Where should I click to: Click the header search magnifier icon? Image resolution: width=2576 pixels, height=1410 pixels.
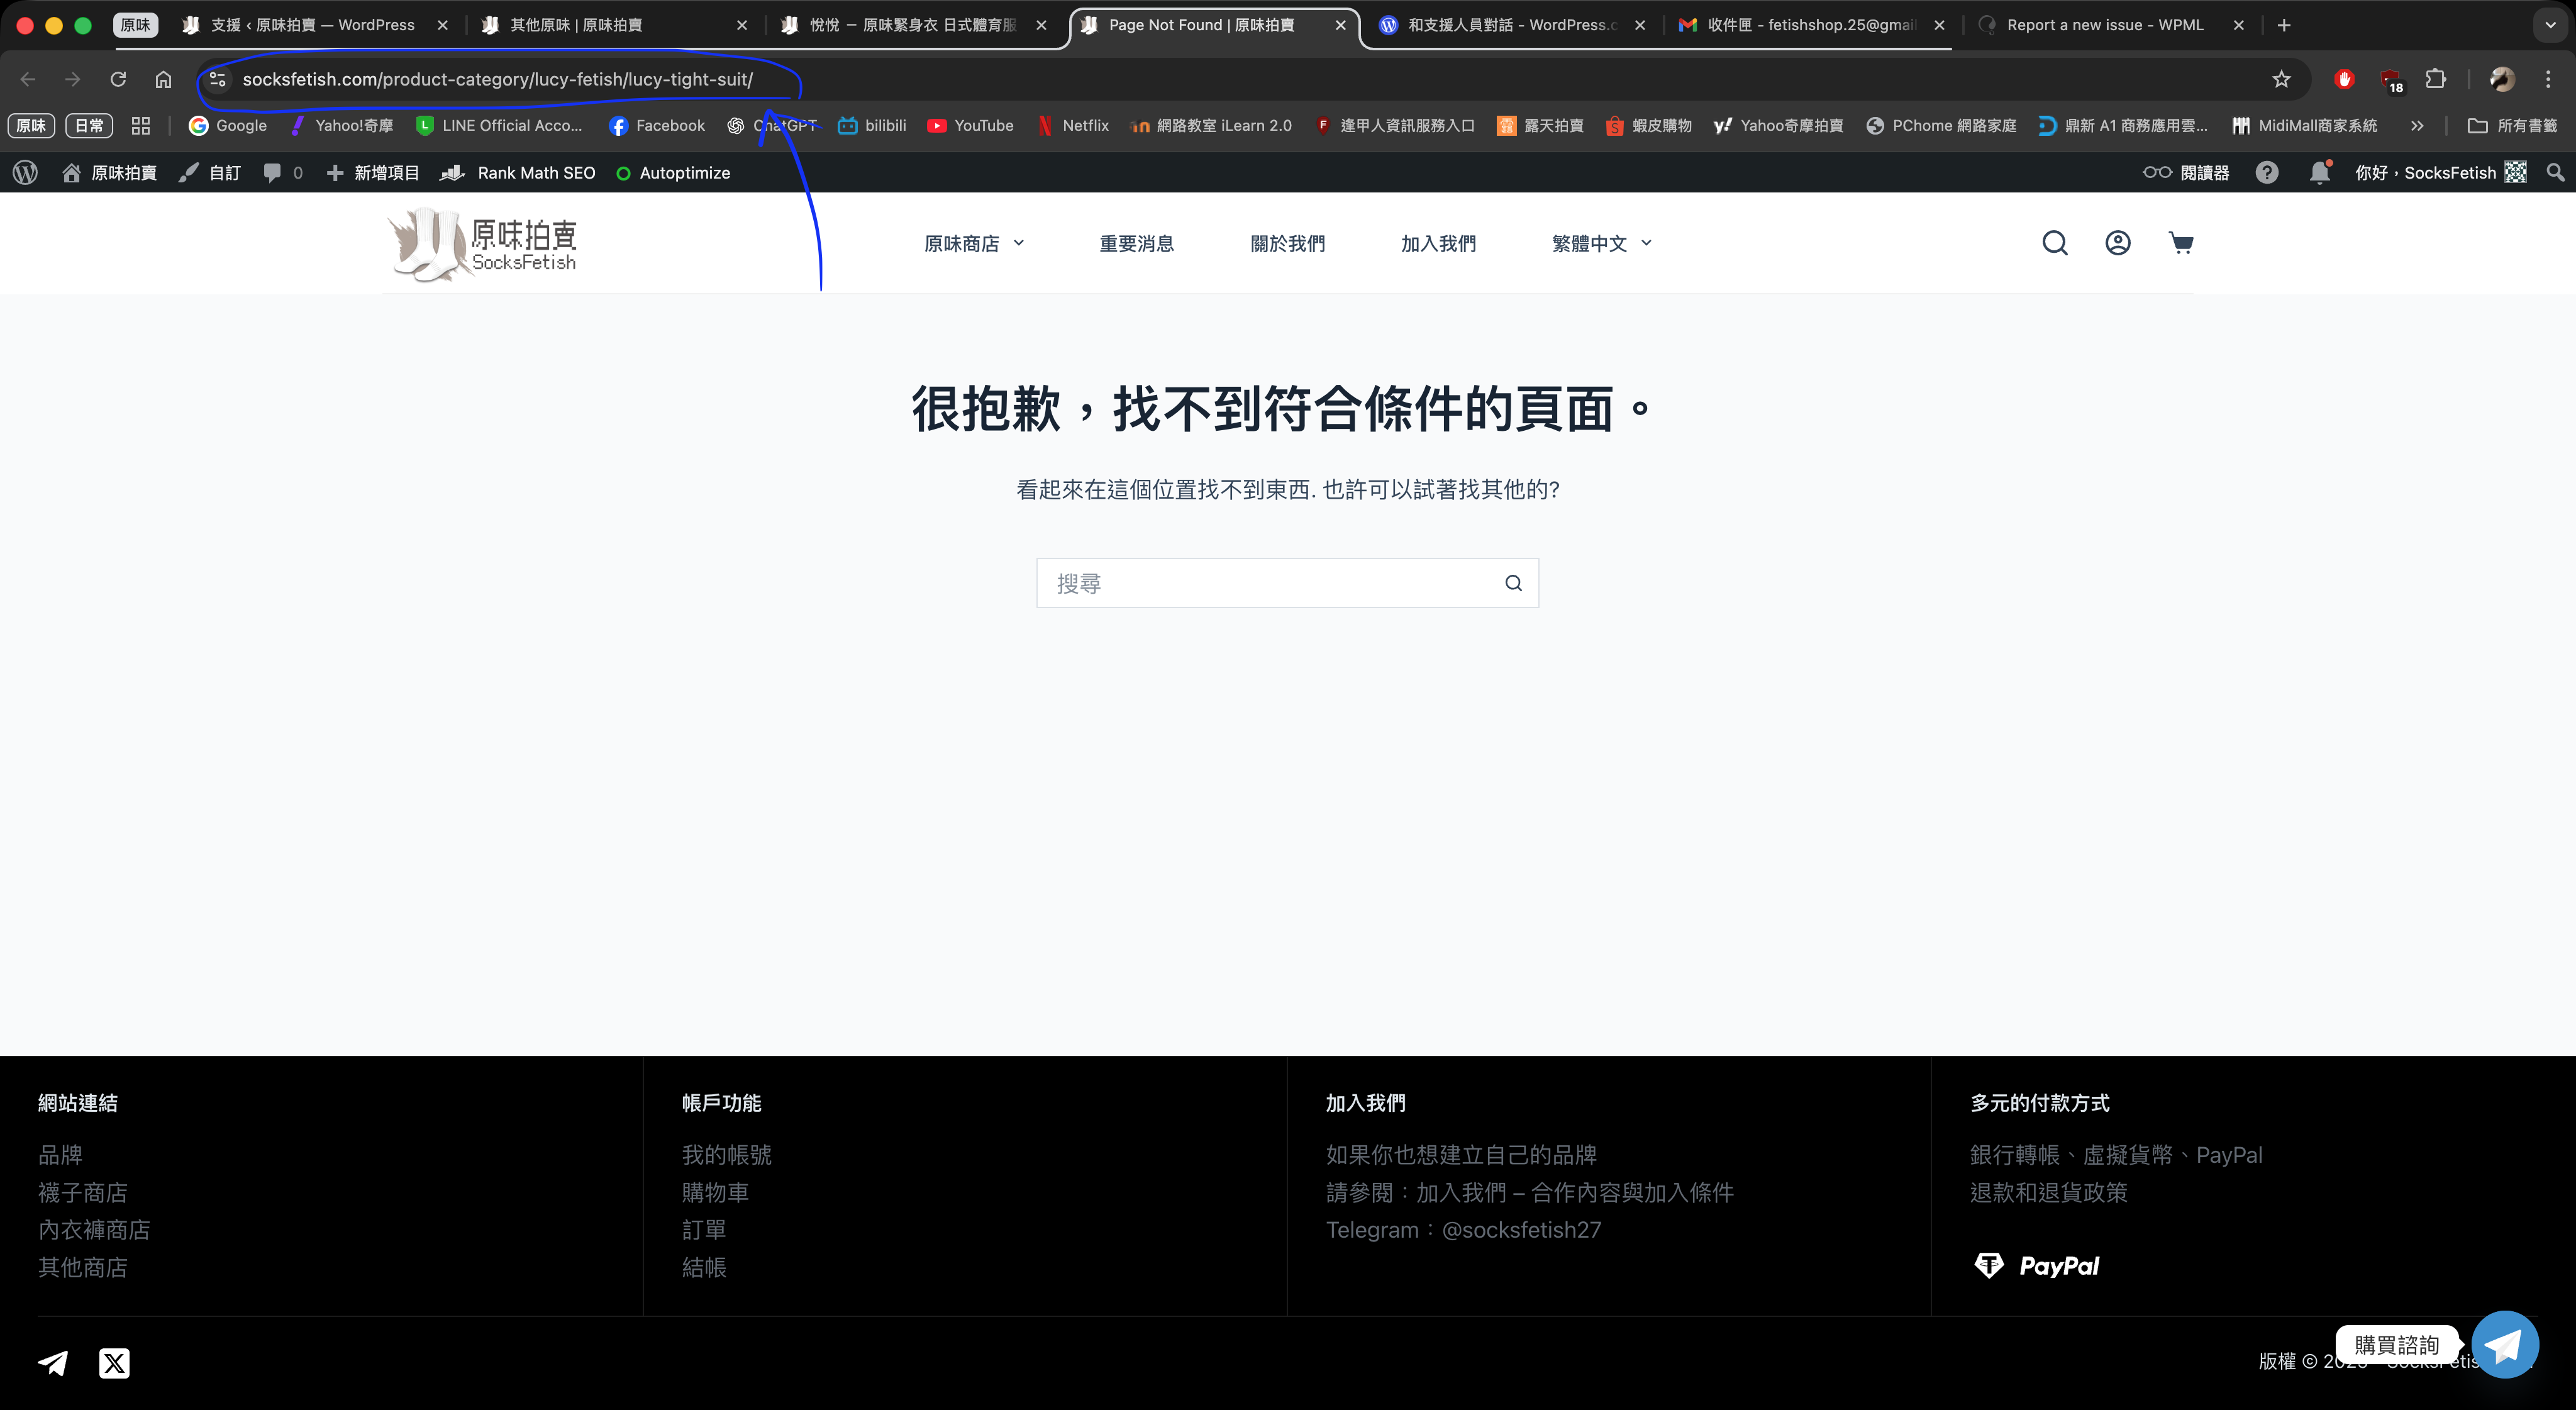pos(2054,243)
